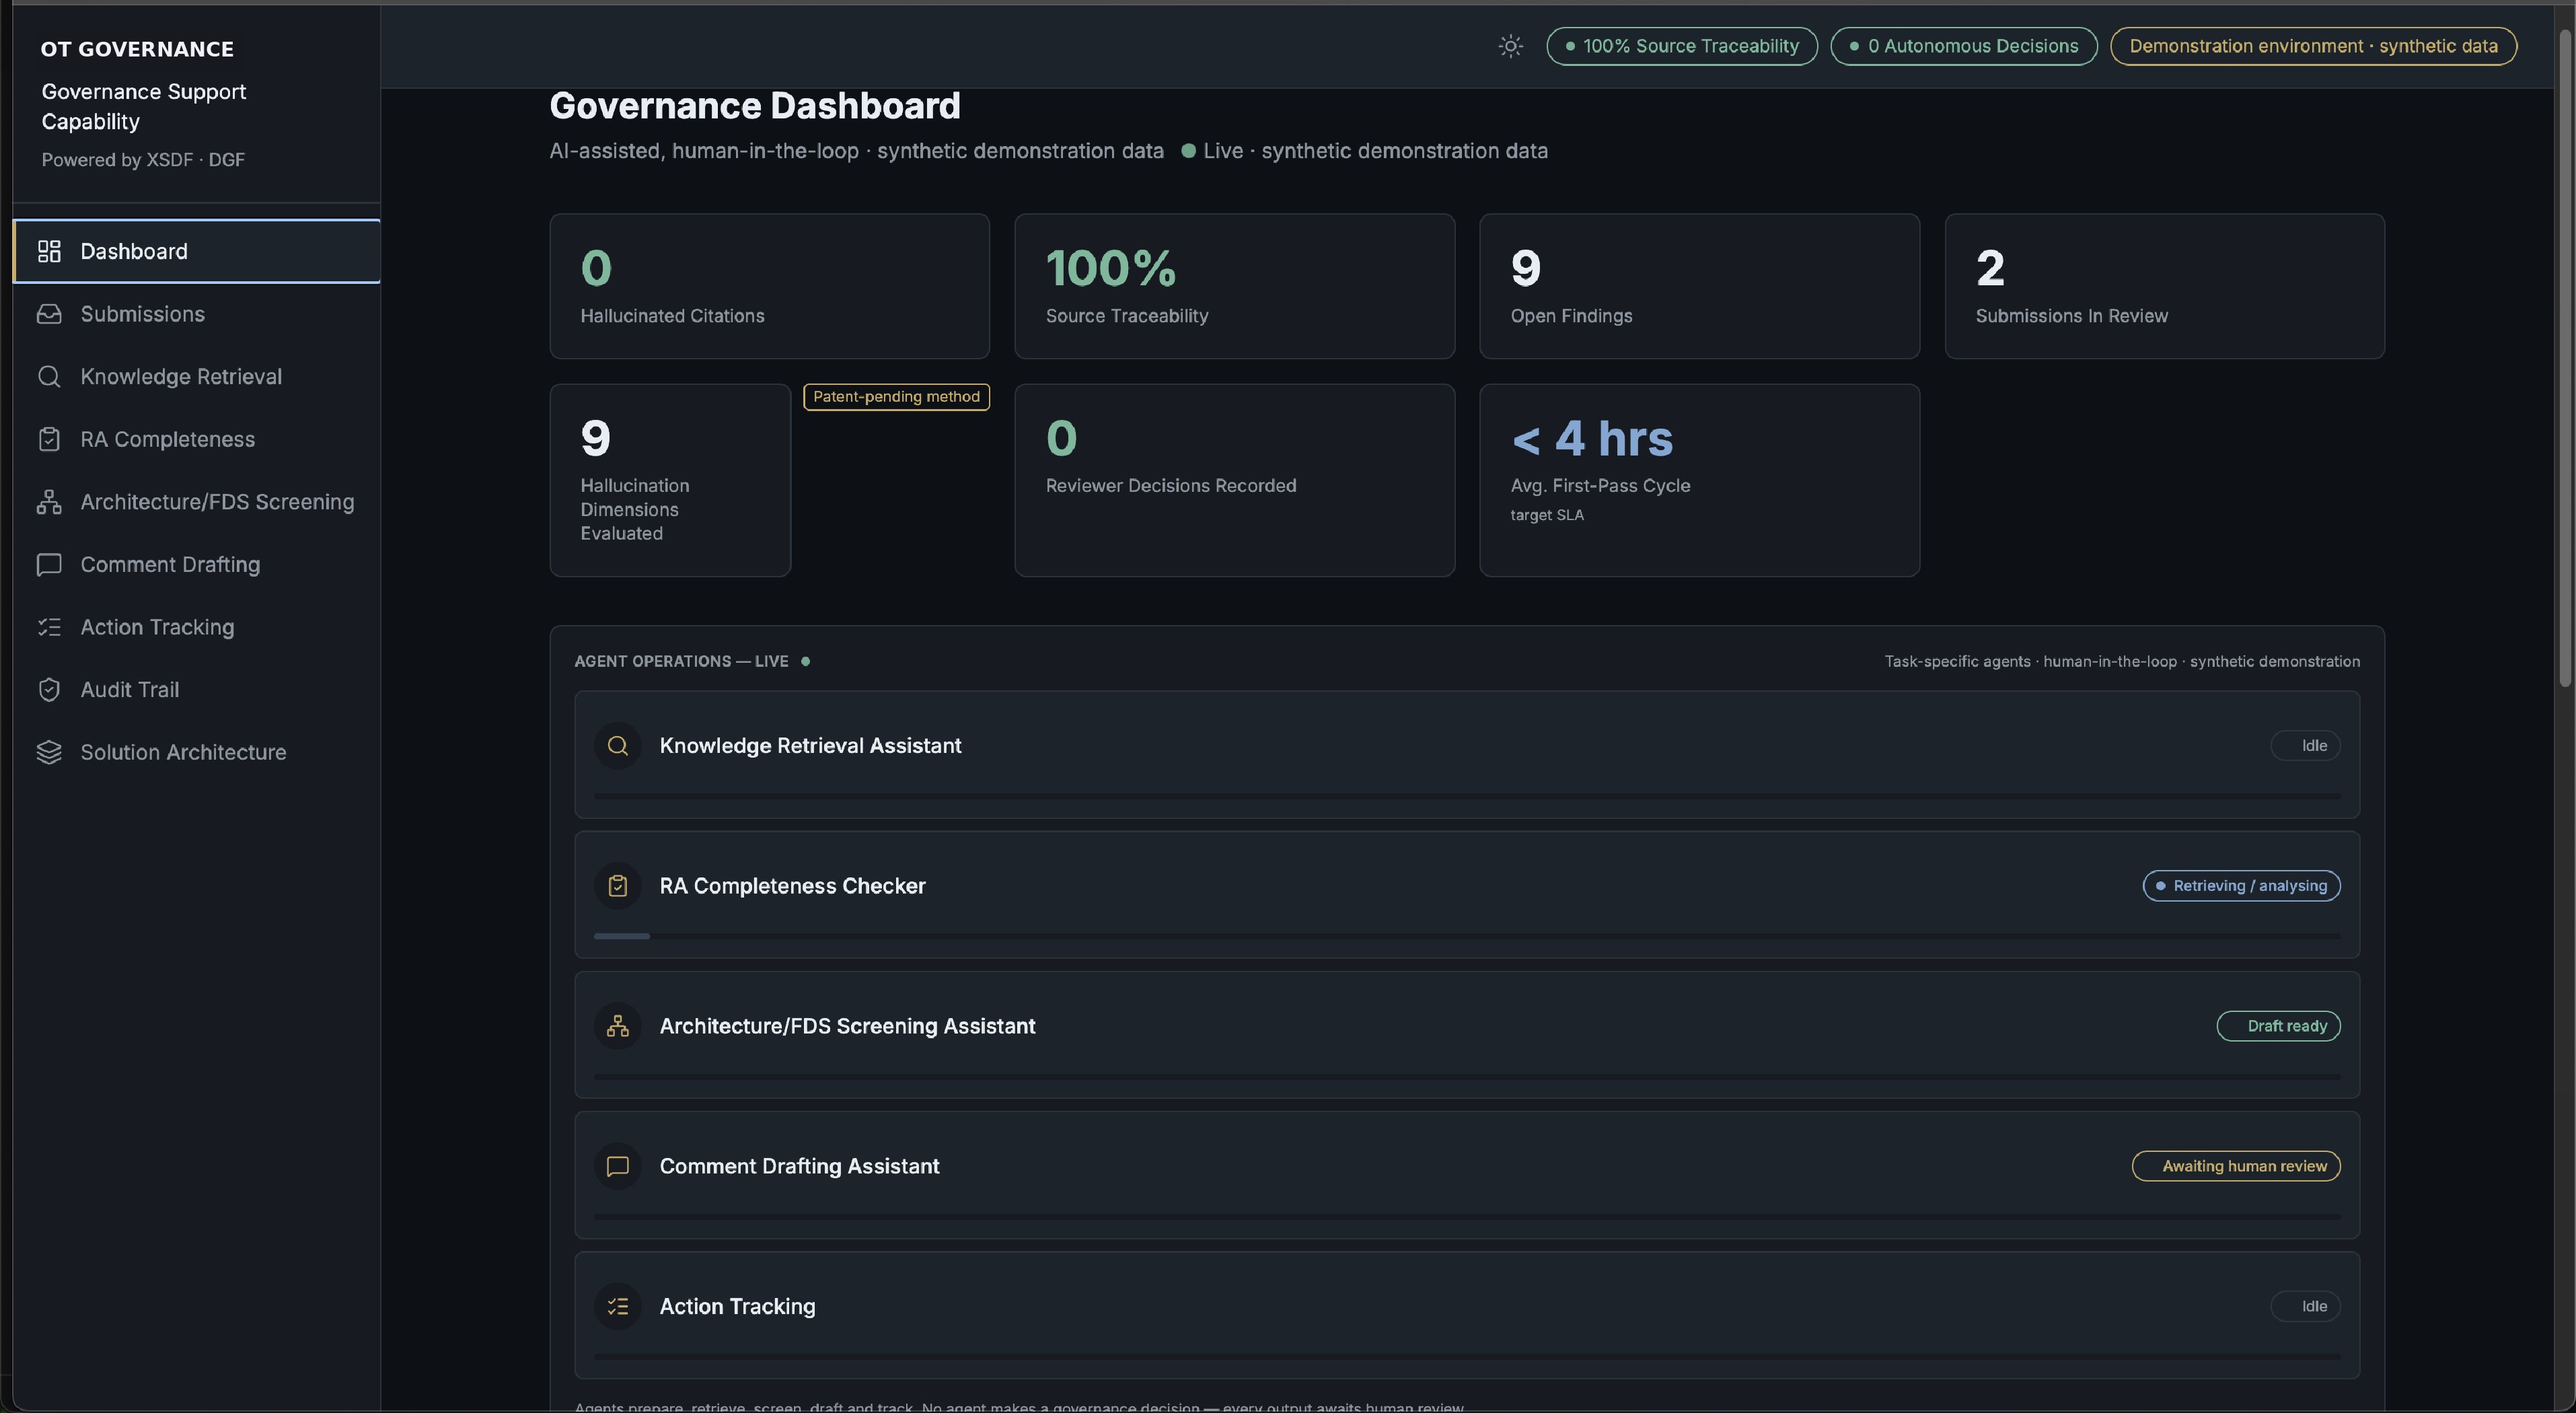Click the Knowledge Retrieval Assistant search icon
Viewport: 2576px width, 1413px height.
pos(618,746)
